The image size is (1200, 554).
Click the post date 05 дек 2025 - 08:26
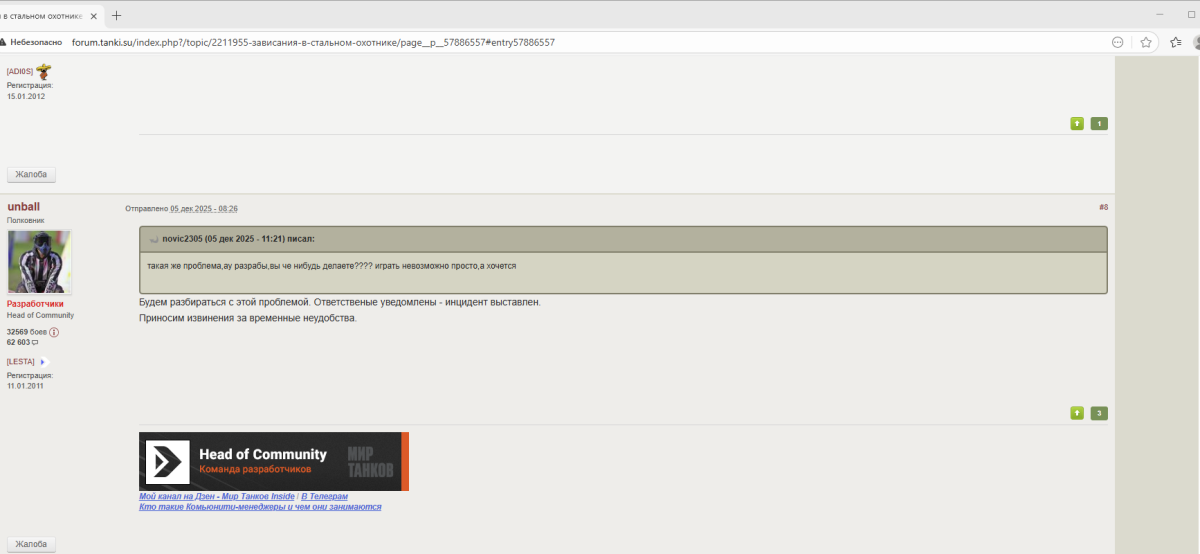point(204,208)
